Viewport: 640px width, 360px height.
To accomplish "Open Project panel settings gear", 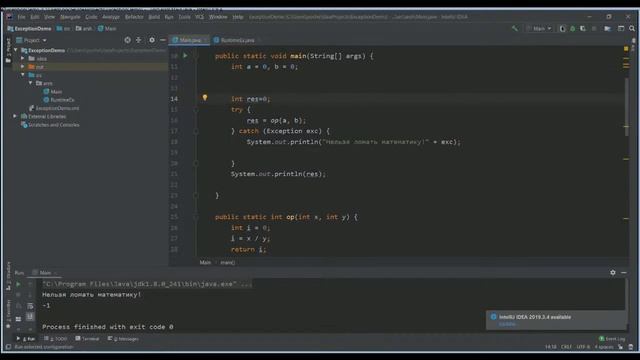I will point(152,40).
